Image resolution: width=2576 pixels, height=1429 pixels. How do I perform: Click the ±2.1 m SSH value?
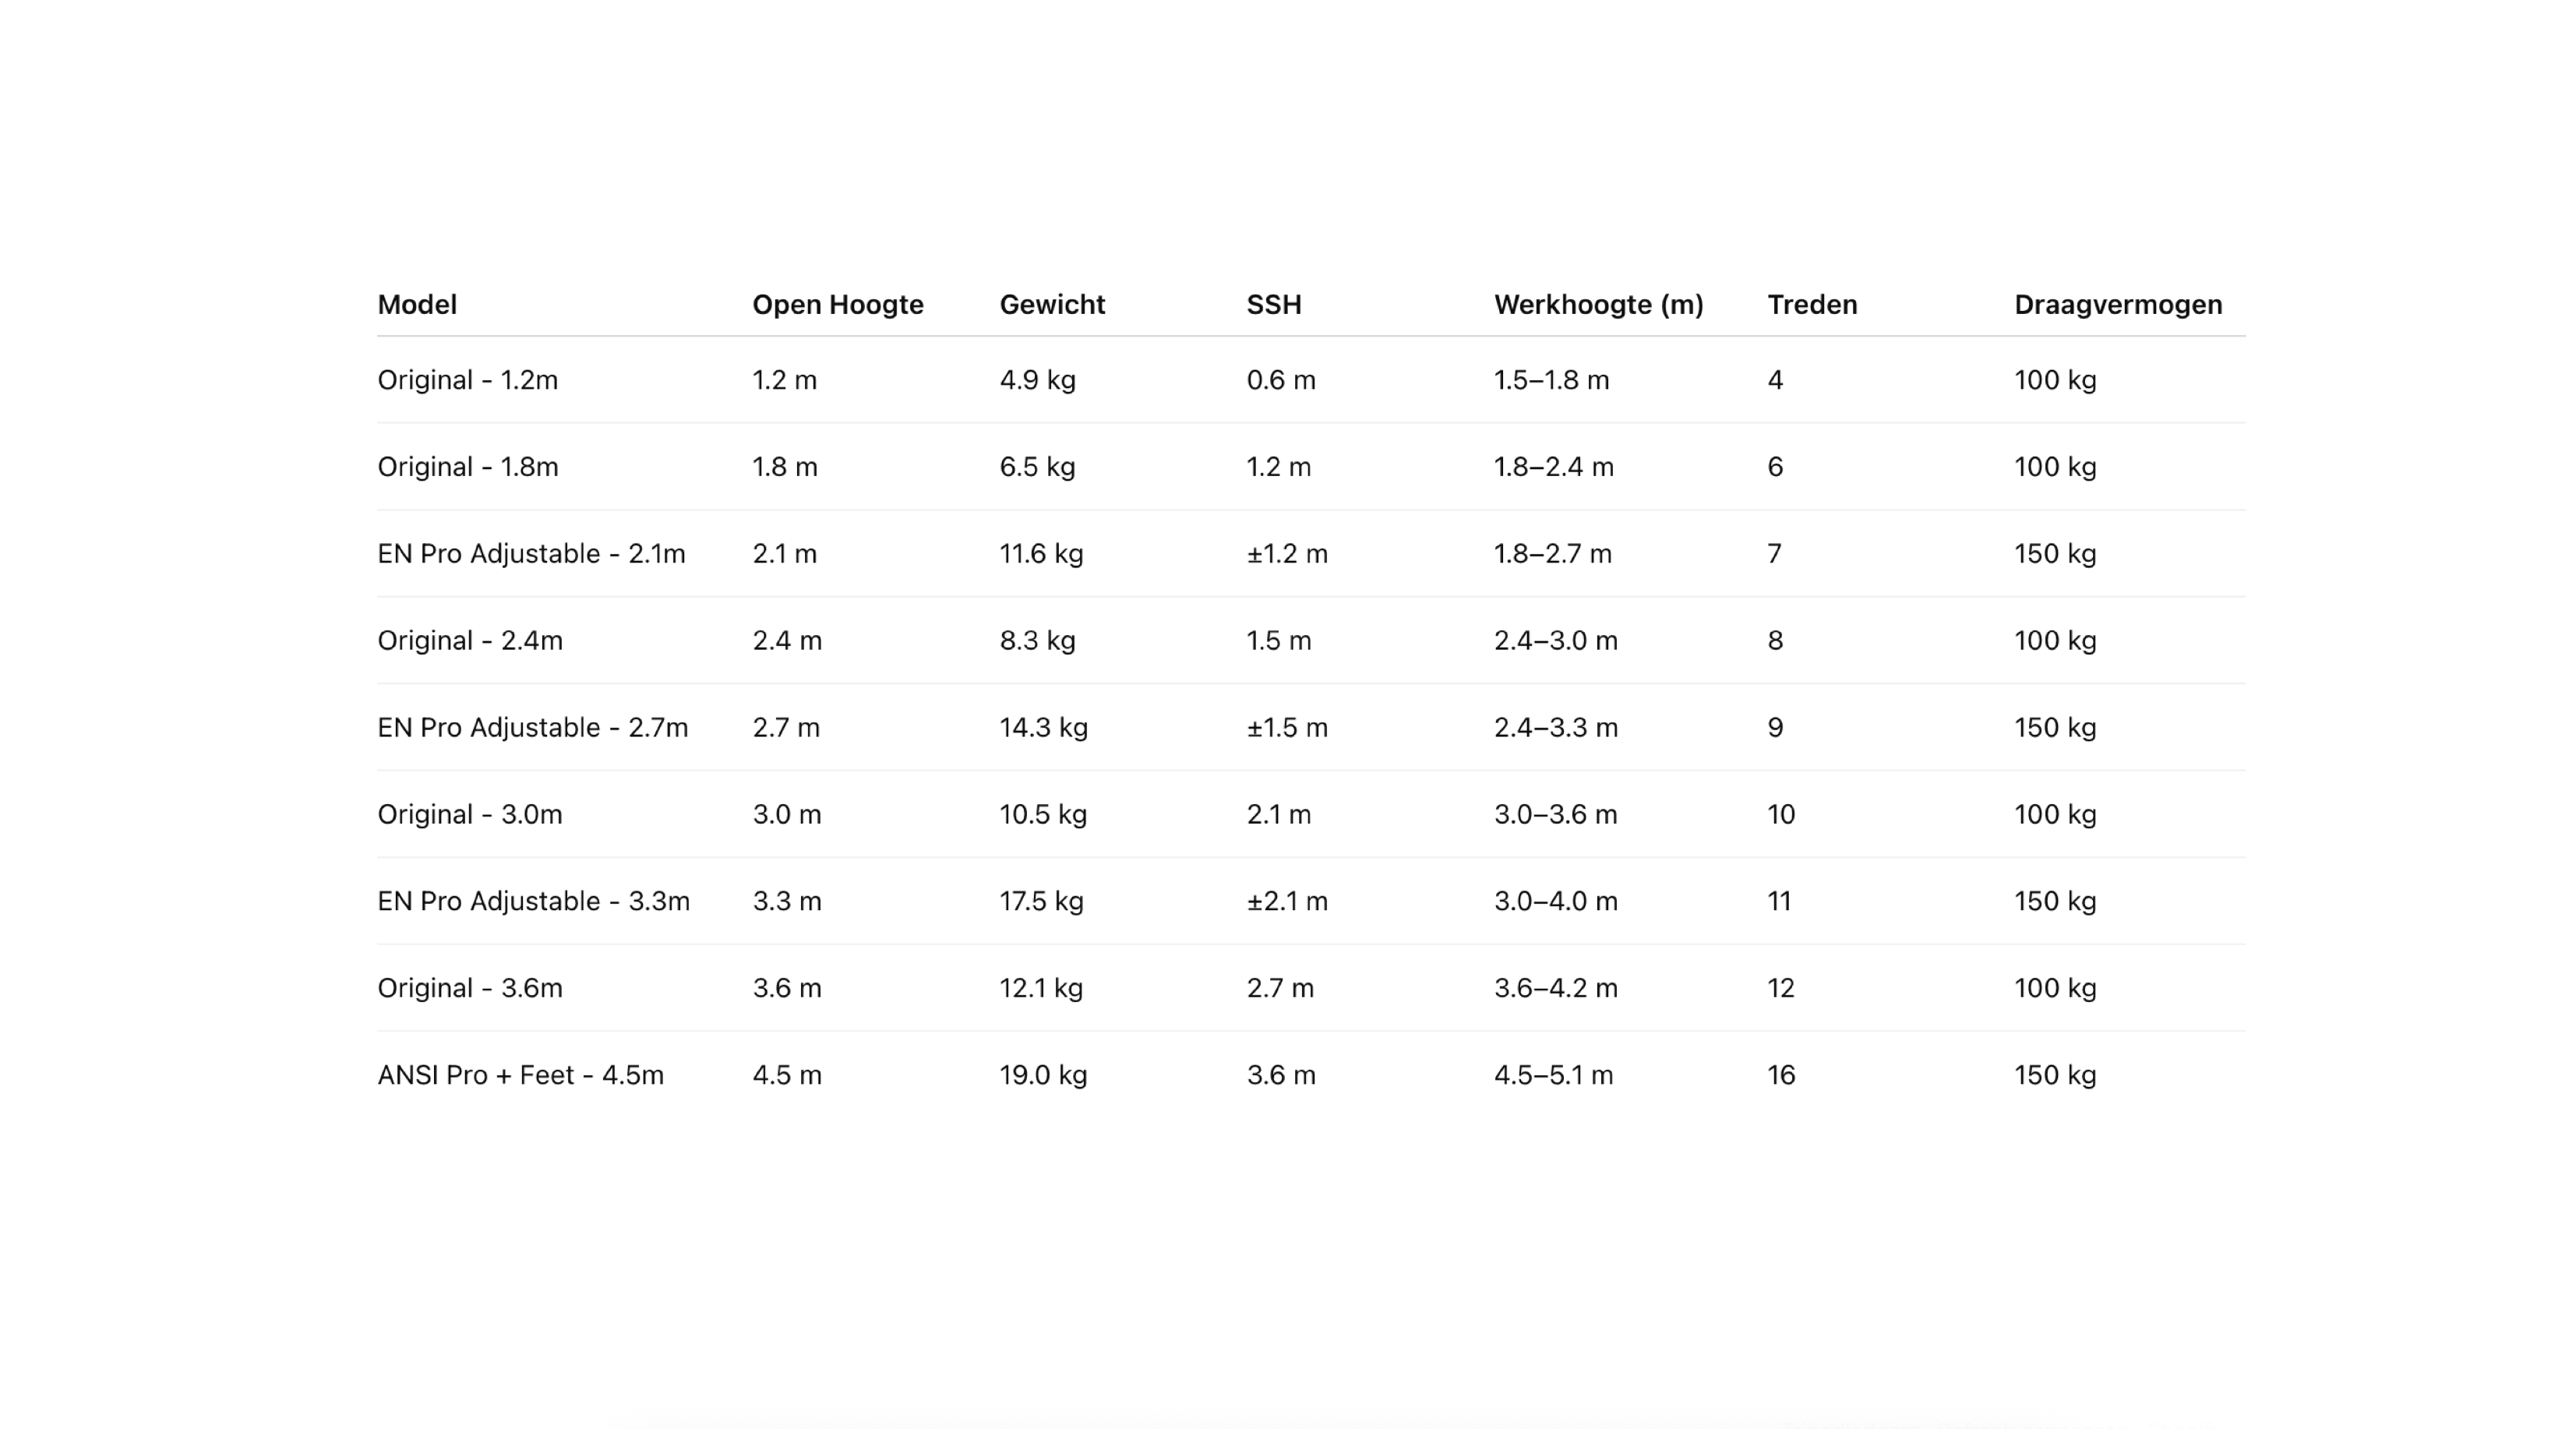pos(1287,902)
